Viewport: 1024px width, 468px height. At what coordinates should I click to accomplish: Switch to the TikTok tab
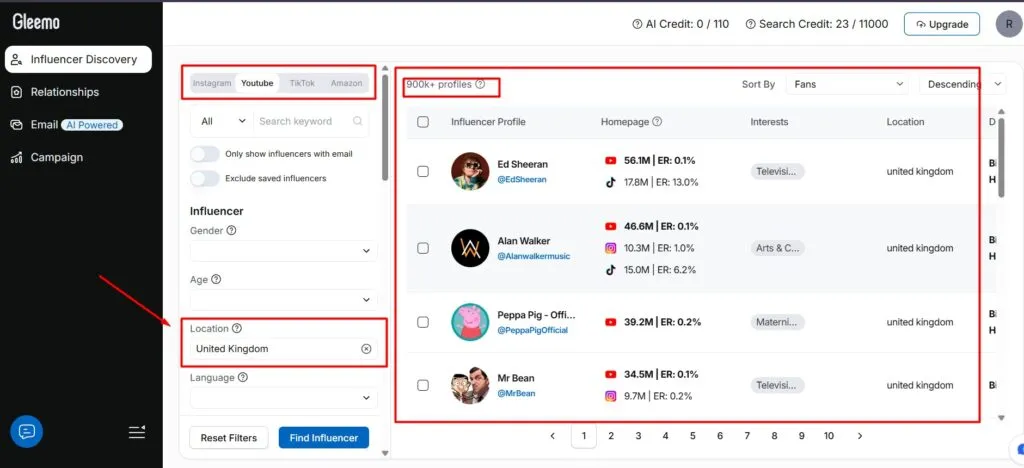tap(302, 83)
